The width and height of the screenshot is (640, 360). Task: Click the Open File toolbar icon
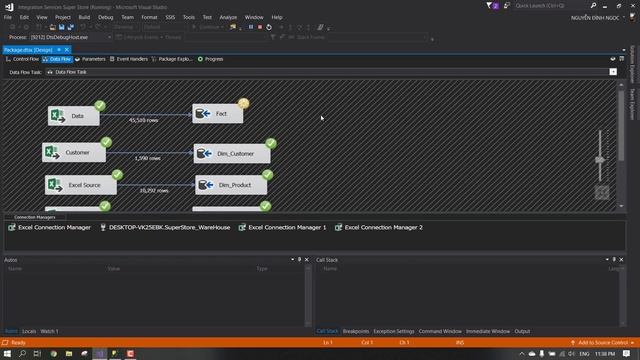[52, 27]
